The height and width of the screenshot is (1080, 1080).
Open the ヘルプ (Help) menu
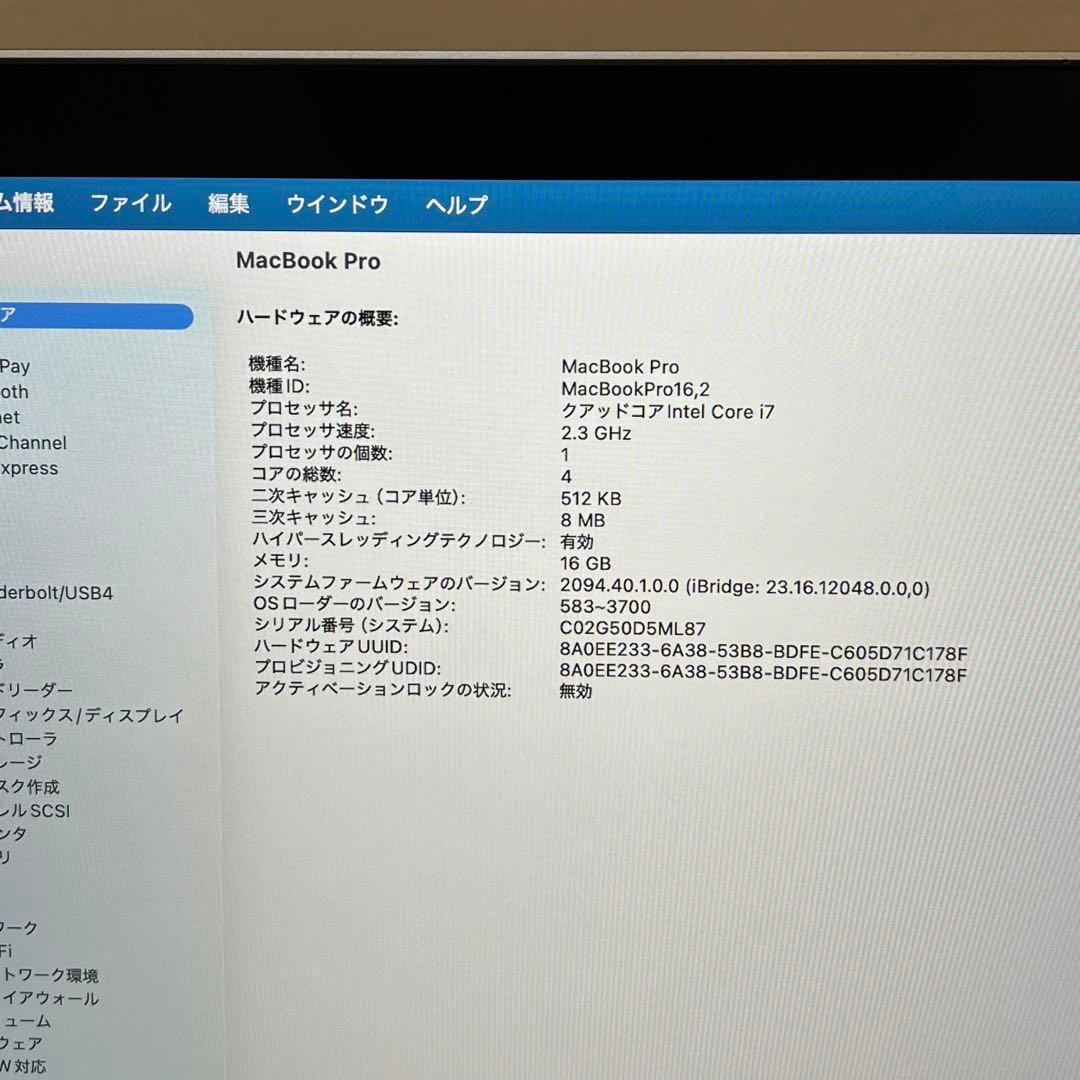[455, 204]
